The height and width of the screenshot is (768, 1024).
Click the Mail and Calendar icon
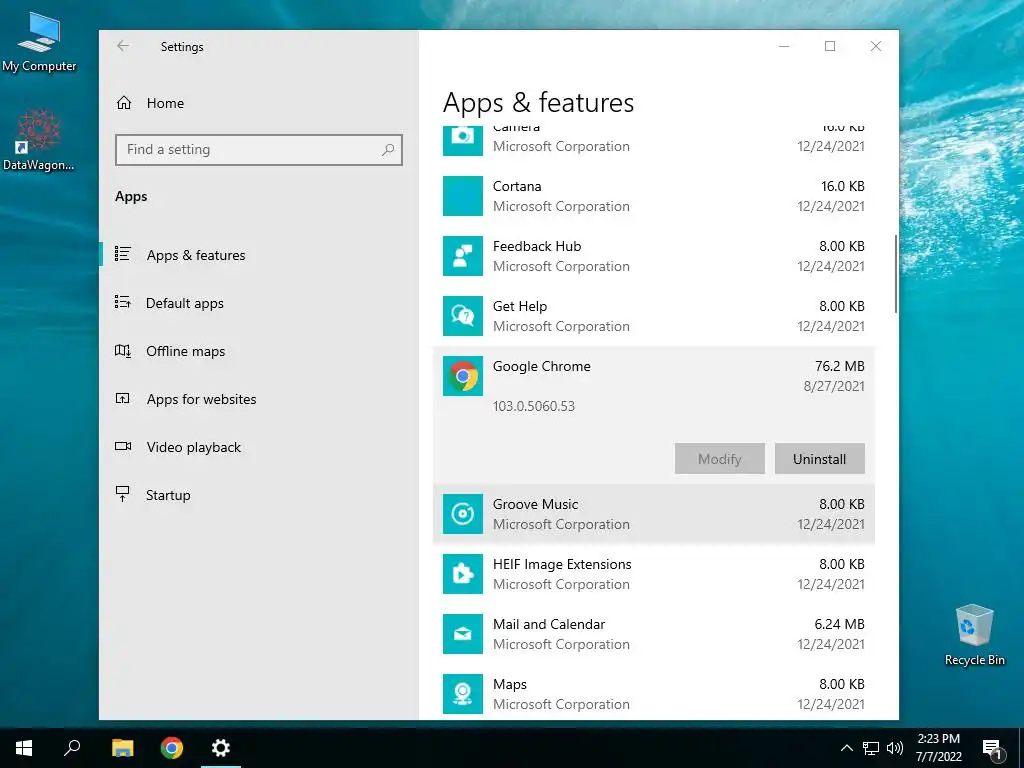pyautogui.click(x=462, y=634)
